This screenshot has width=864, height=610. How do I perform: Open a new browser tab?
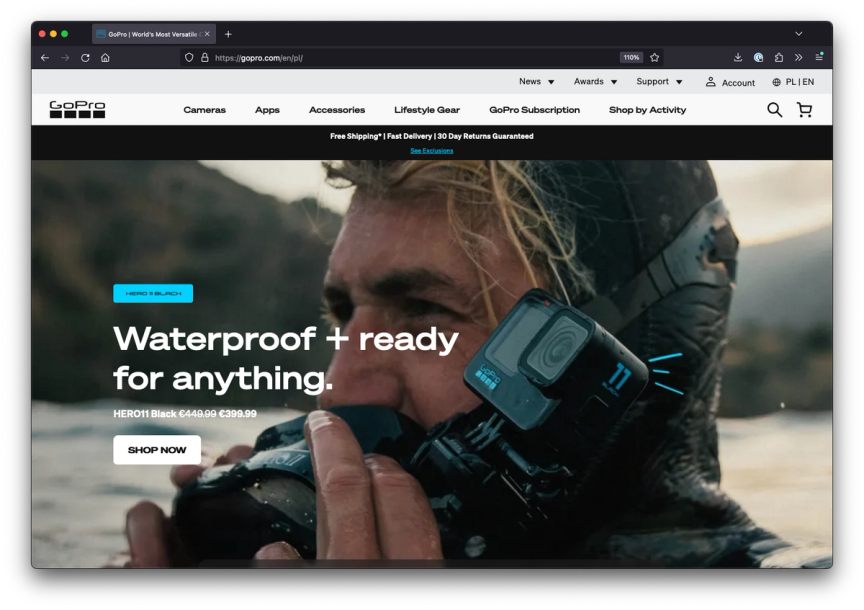click(228, 34)
